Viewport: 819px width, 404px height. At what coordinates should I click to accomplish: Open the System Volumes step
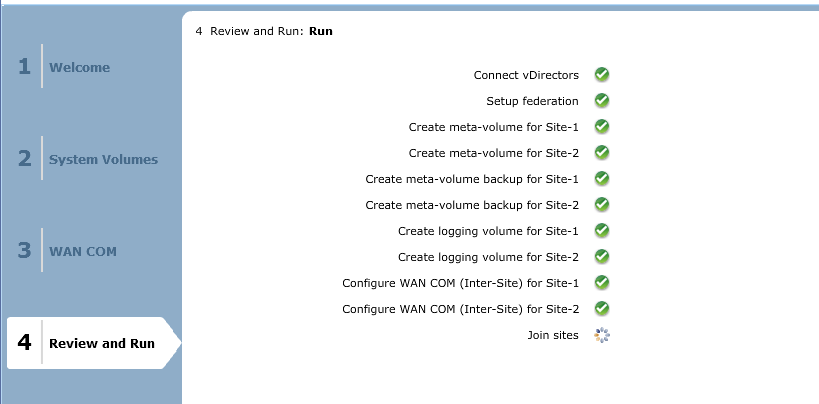103,160
